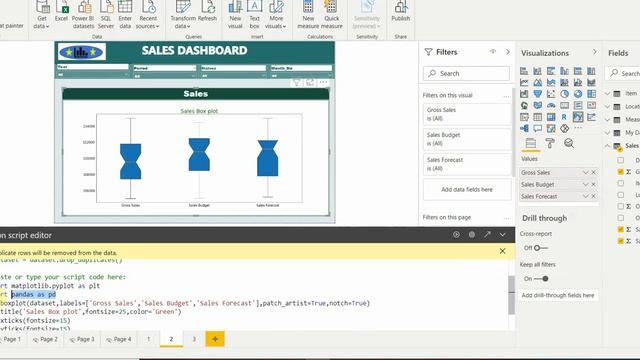Viewport: 640px width, 360px height.
Task: Switch to the Format paint roller tab
Action: 550,143
